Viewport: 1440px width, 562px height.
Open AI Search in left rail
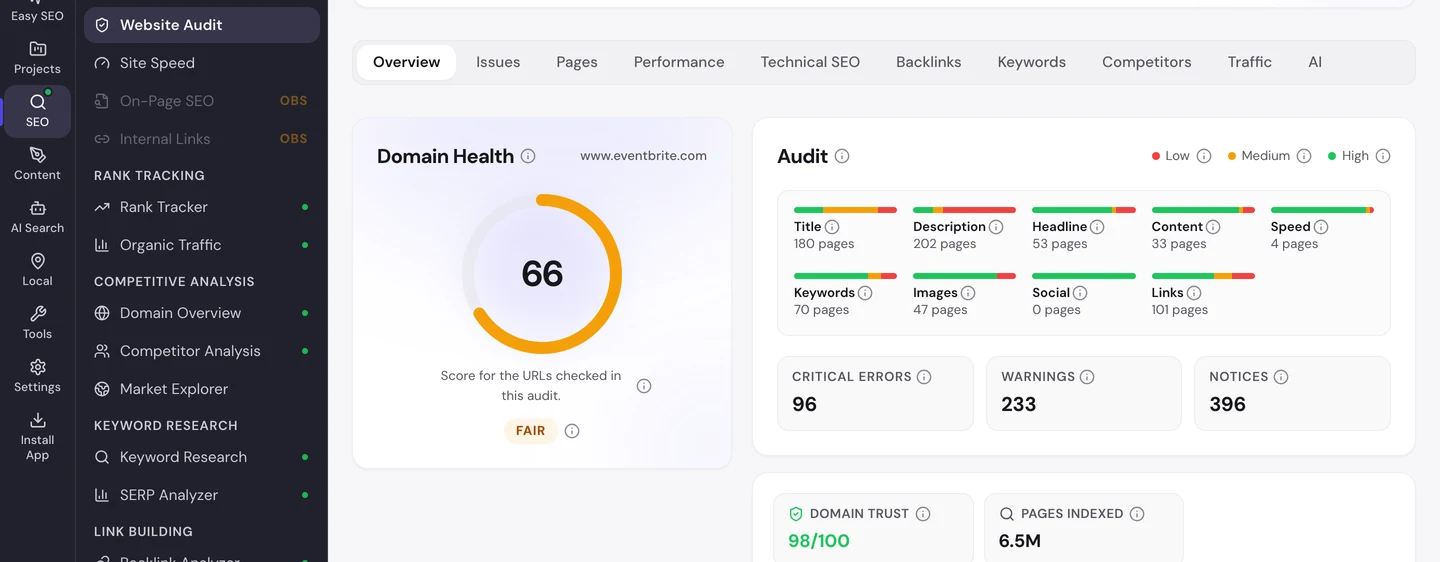pyautogui.click(x=37, y=217)
